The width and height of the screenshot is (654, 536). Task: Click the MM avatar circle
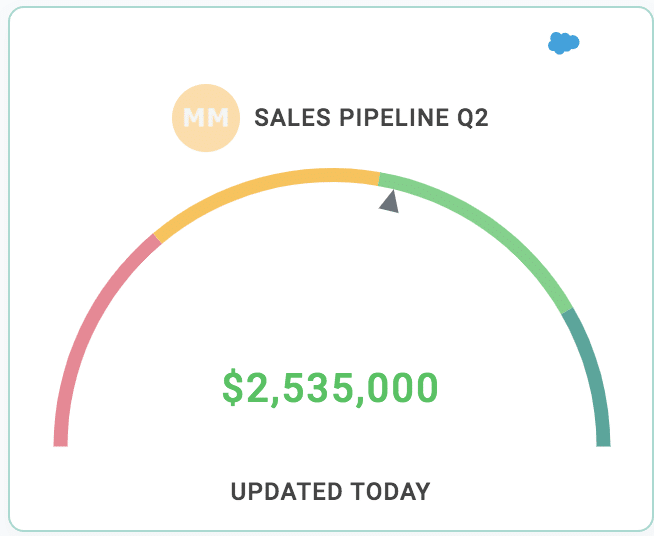point(205,118)
